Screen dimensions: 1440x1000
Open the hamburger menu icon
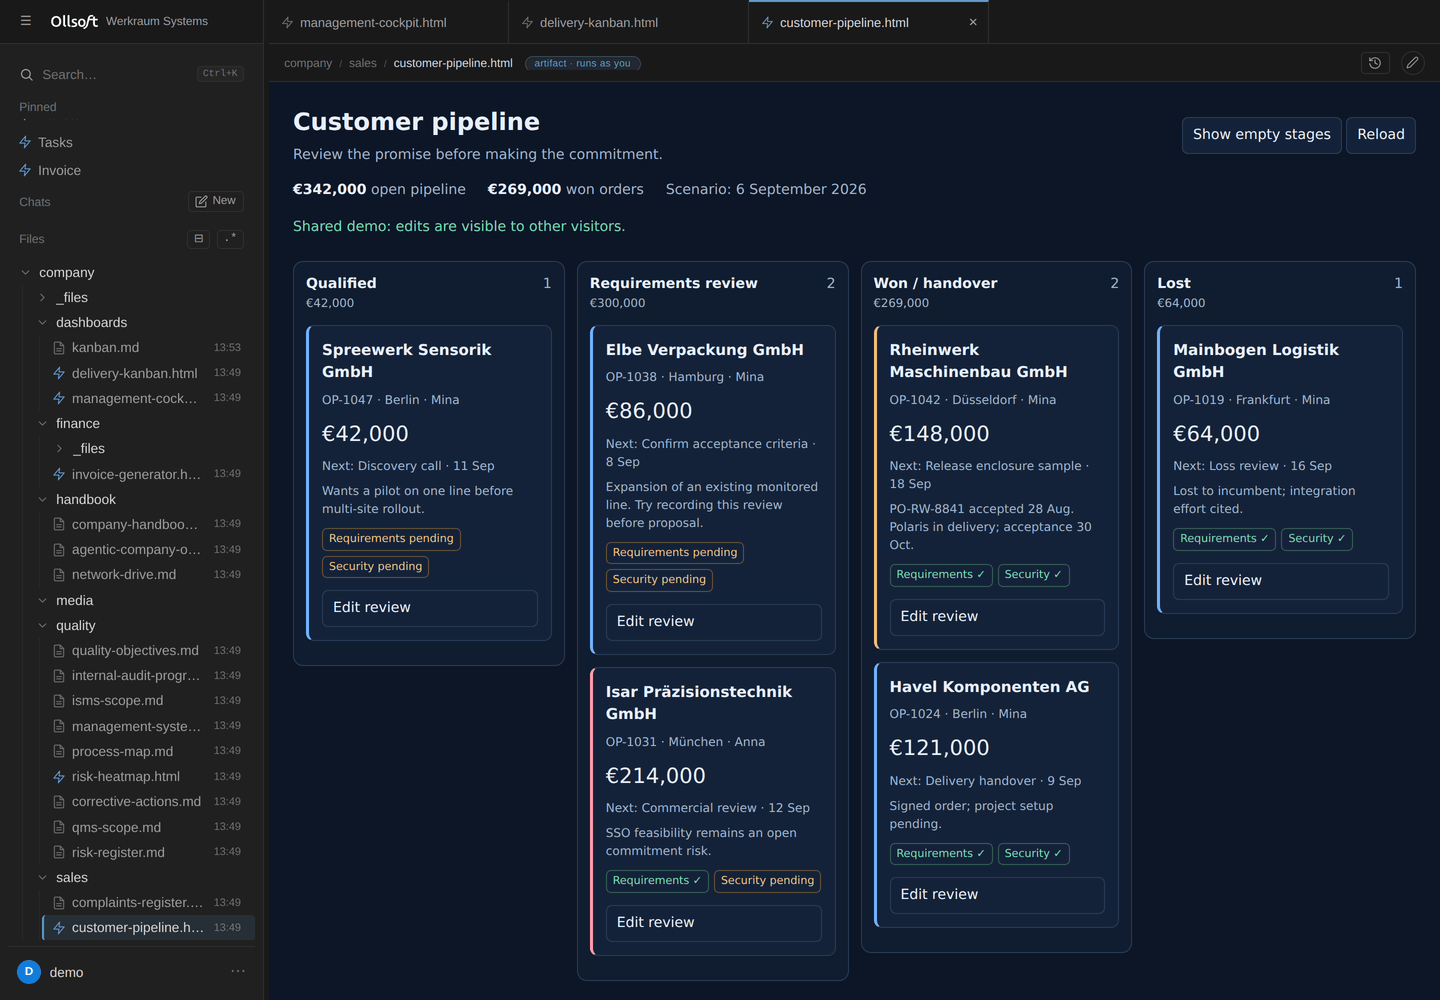pos(26,21)
